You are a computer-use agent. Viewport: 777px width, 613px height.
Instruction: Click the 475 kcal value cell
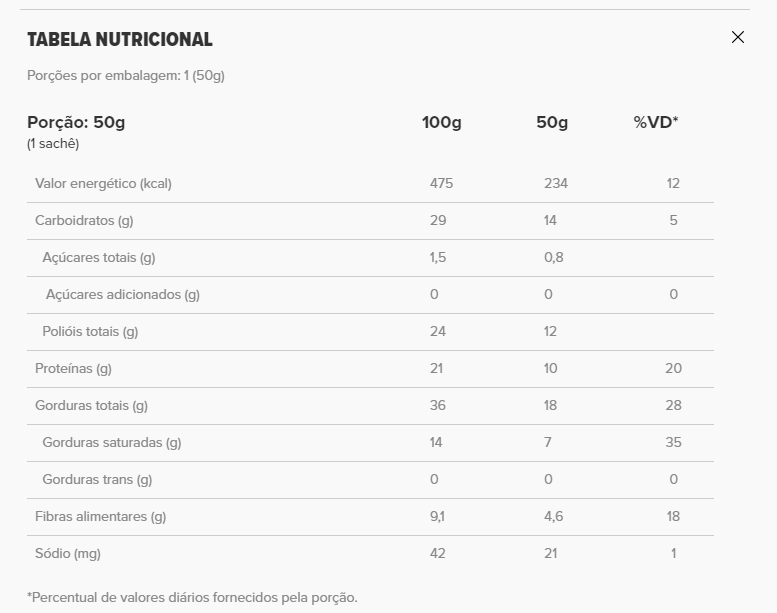[x=442, y=183]
